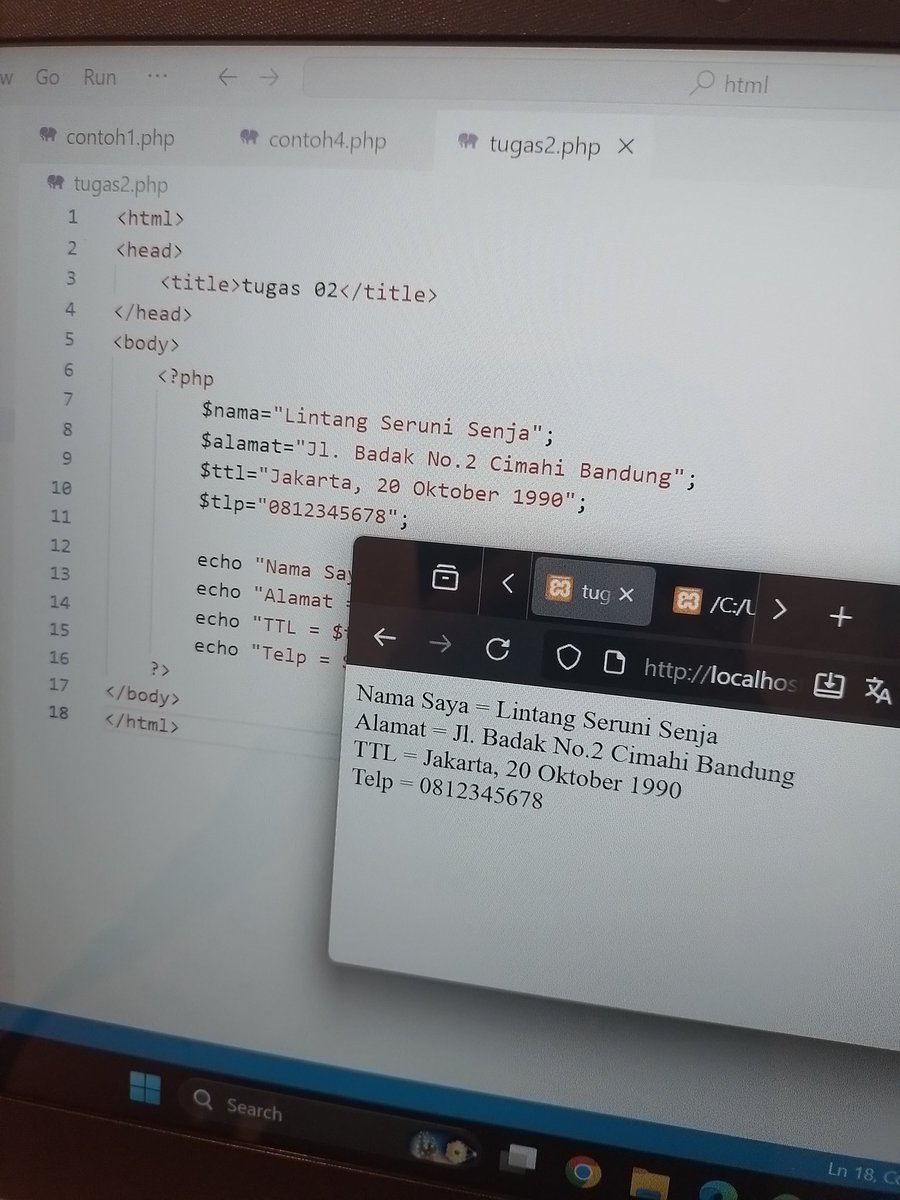Viewport: 900px width, 1200px height.
Task: Switch to the contoh1.php editor tab
Action: pos(107,137)
